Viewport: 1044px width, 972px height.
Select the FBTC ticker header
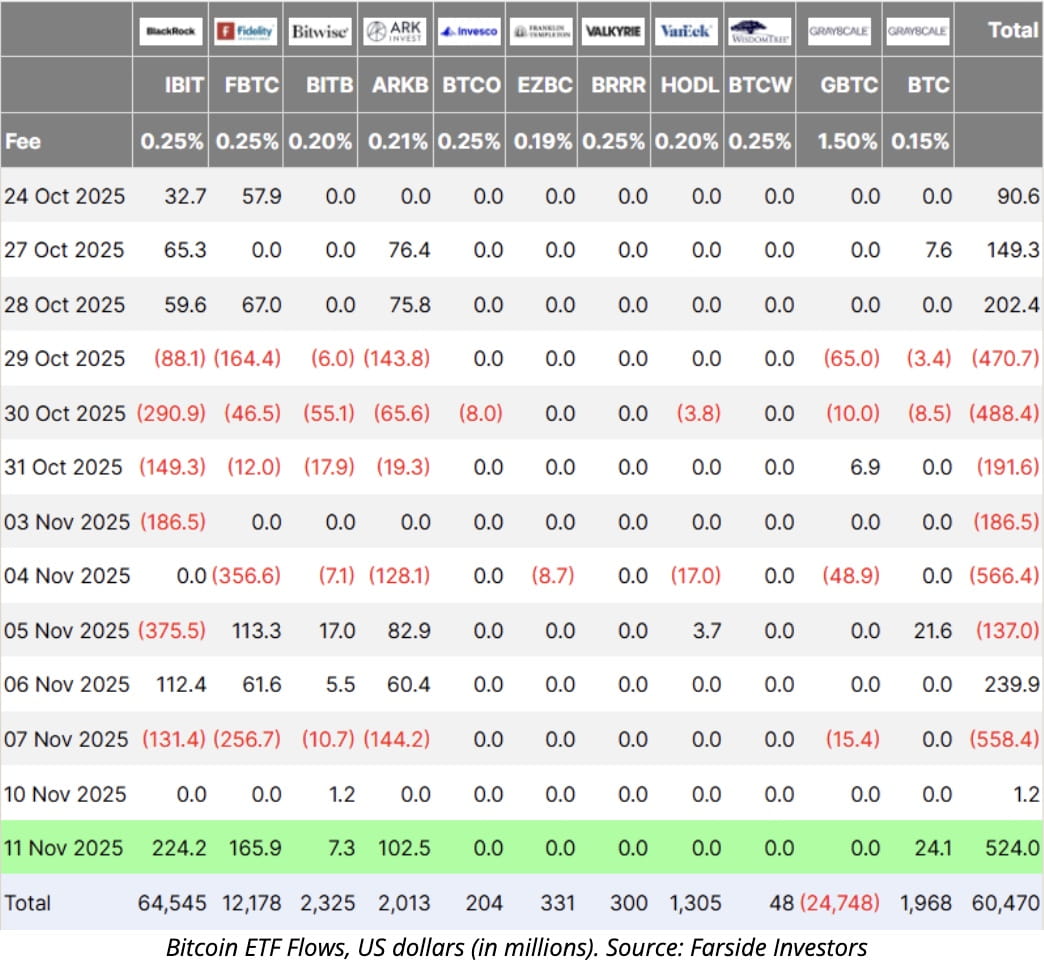click(x=252, y=85)
